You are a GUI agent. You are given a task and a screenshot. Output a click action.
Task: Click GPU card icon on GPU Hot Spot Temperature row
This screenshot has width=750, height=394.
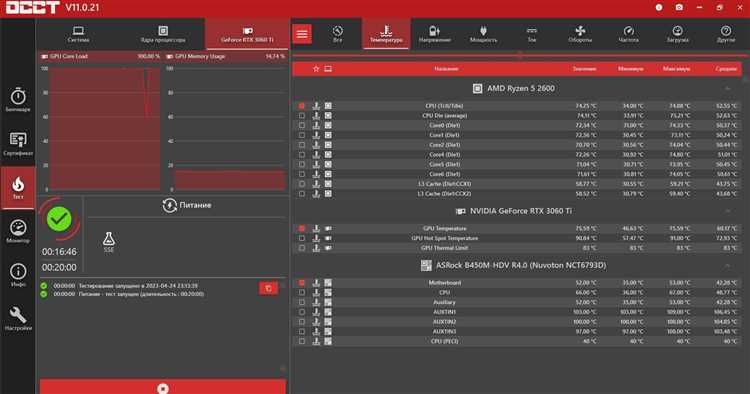point(328,238)
